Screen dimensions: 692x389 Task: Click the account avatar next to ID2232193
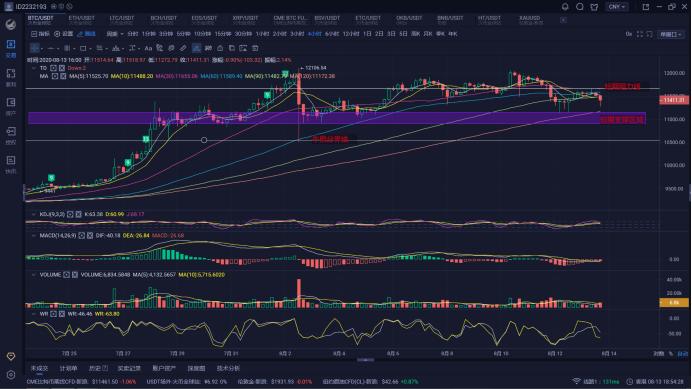tap(8, 7)
